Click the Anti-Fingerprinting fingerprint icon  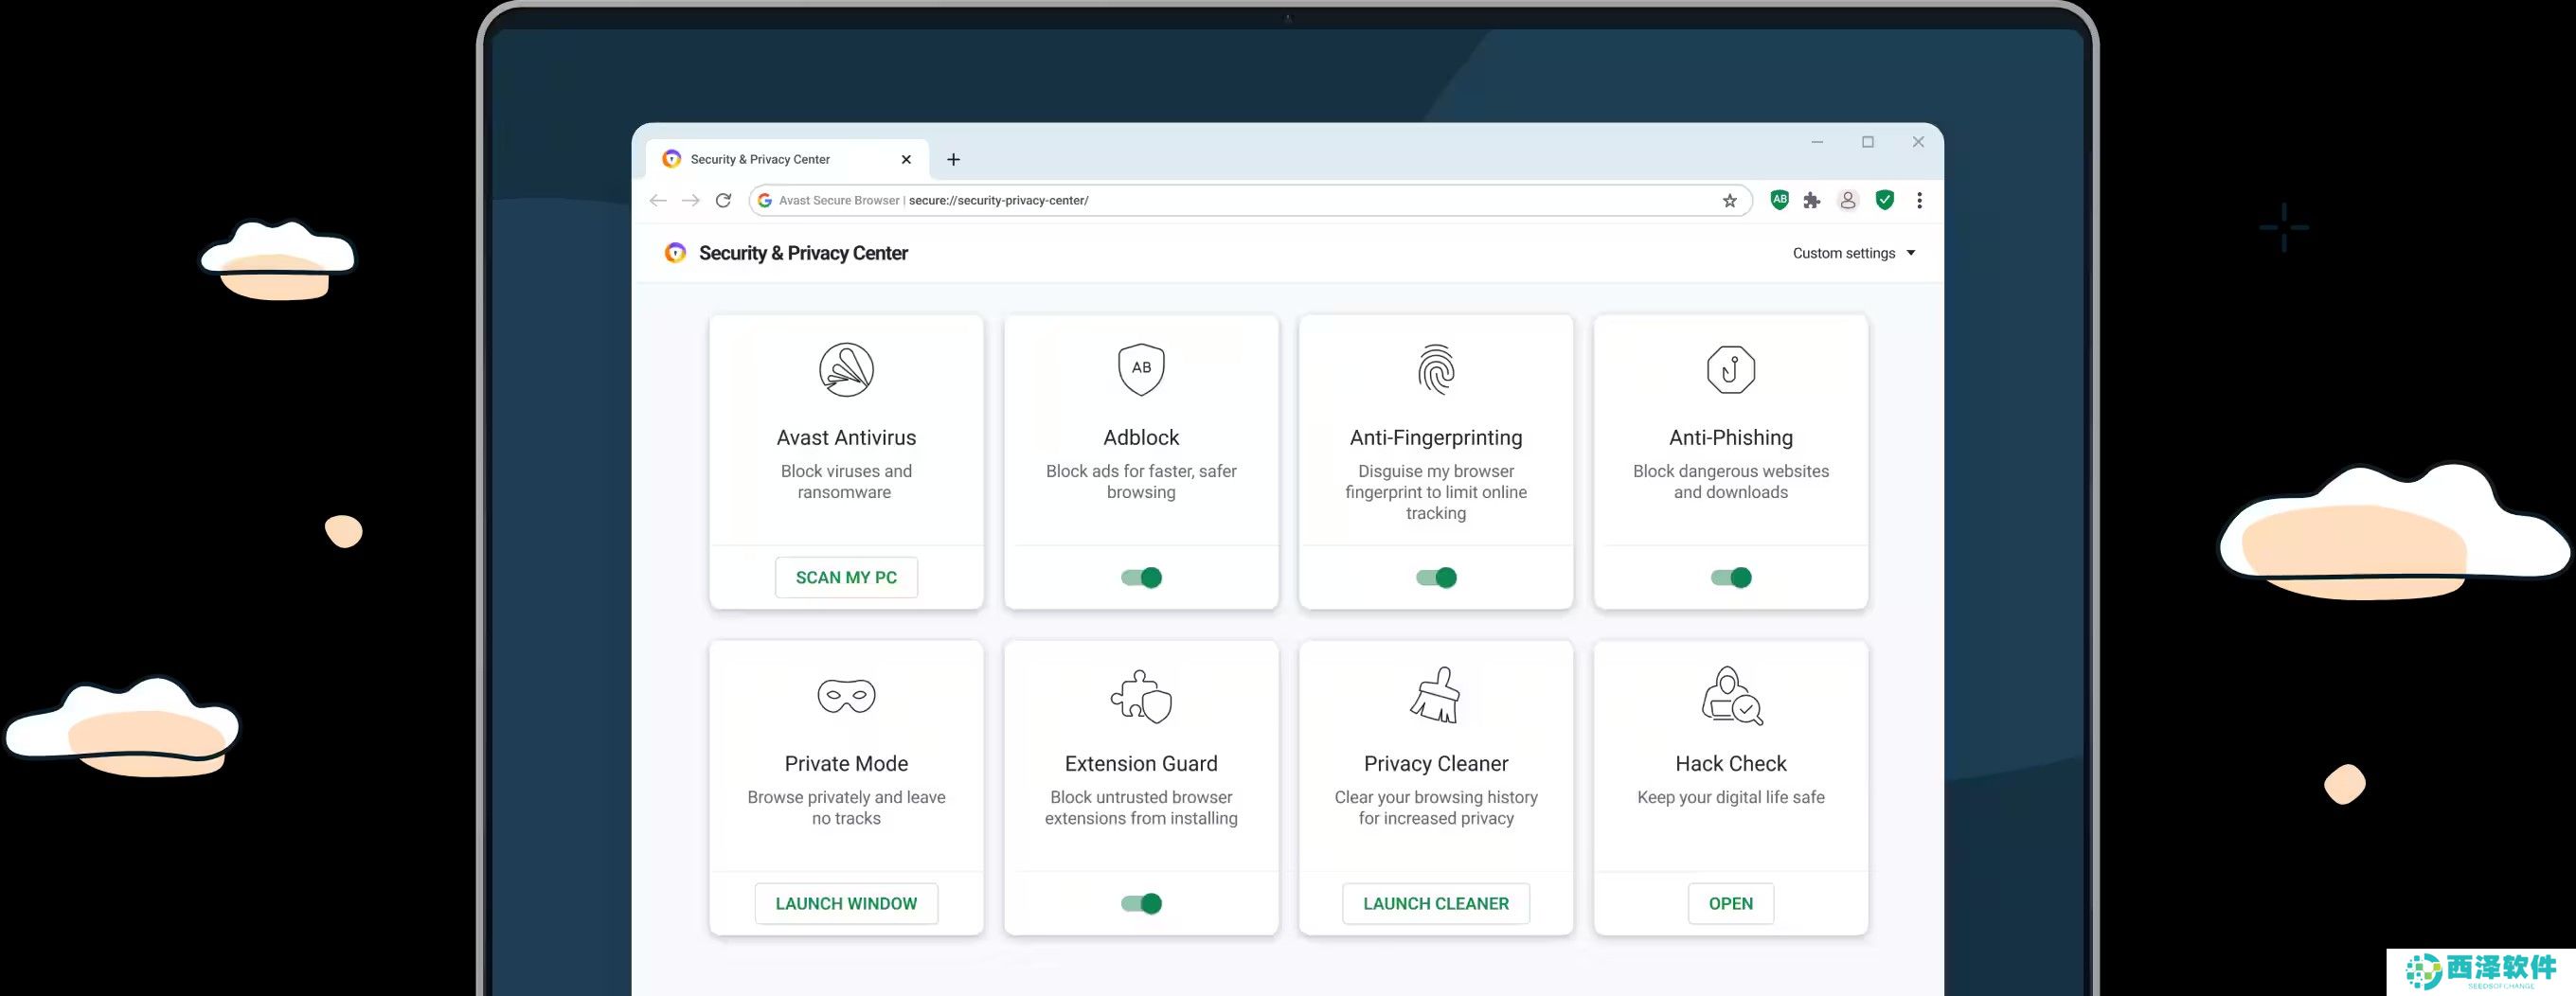pos(1436,370)
